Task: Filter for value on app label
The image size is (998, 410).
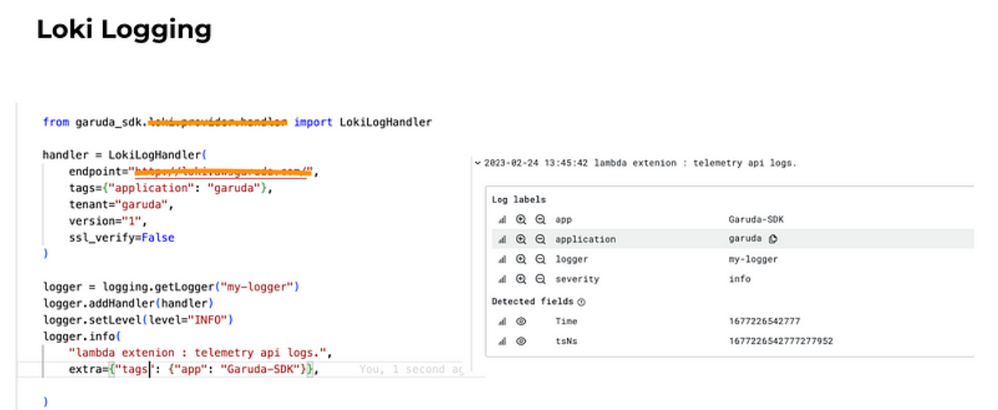Action: pos(521,220)
